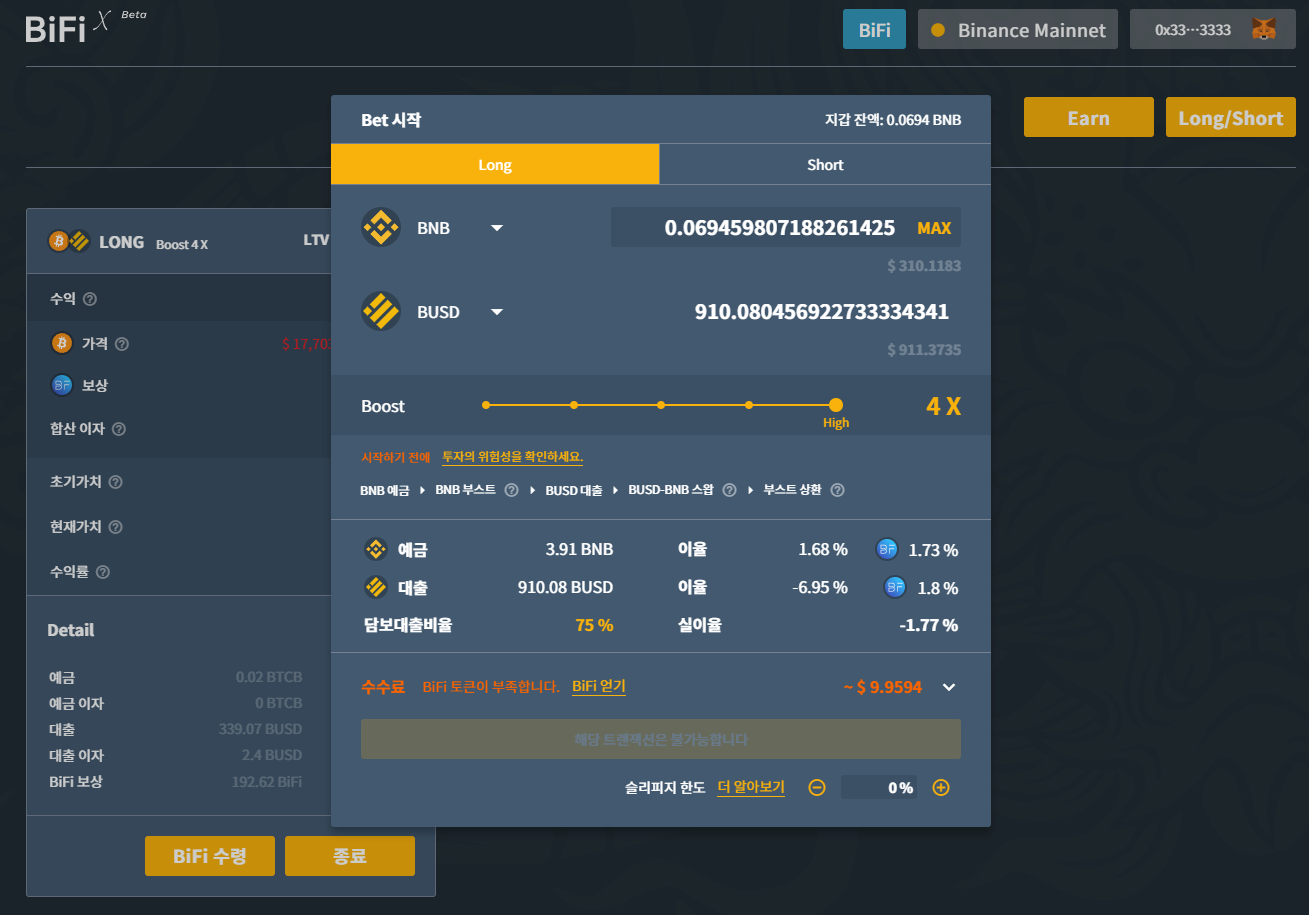This screenshot has width=1309, height=915.
Task: Click the help icon after BUSD-BNB 스왑
Action: coord(729,490)
